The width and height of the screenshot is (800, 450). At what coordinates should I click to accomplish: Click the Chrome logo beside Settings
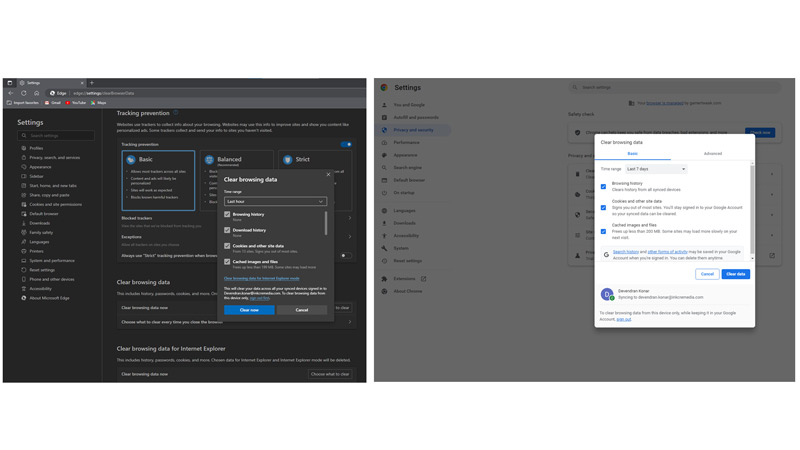tap(384, 87)
